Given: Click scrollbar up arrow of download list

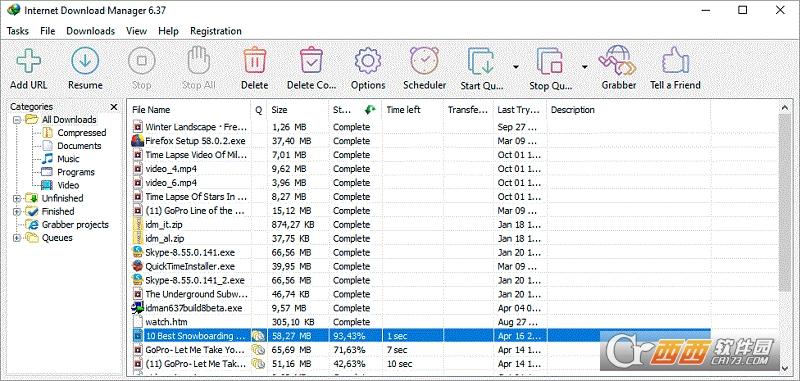Looking at the screenshot, I should (785, 108).
